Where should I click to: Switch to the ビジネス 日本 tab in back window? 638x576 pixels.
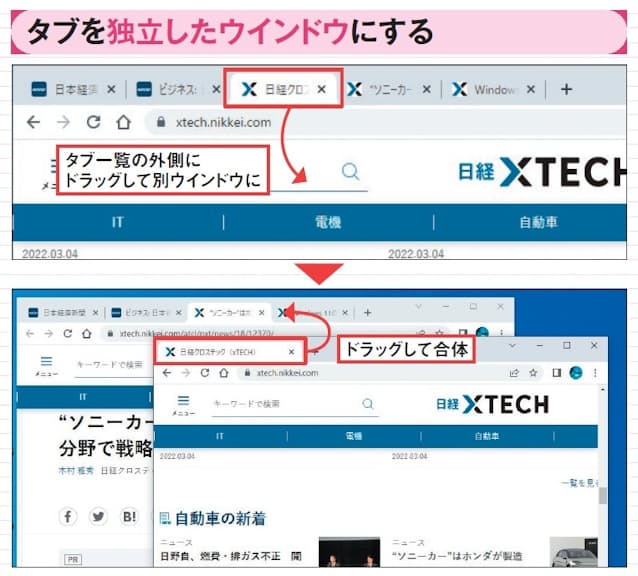(144, 312)
